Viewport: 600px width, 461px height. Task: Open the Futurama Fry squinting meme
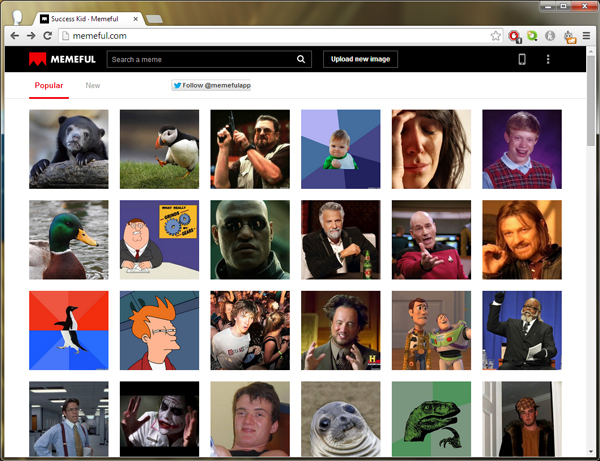pyautogui.click(x=160, y=331)
